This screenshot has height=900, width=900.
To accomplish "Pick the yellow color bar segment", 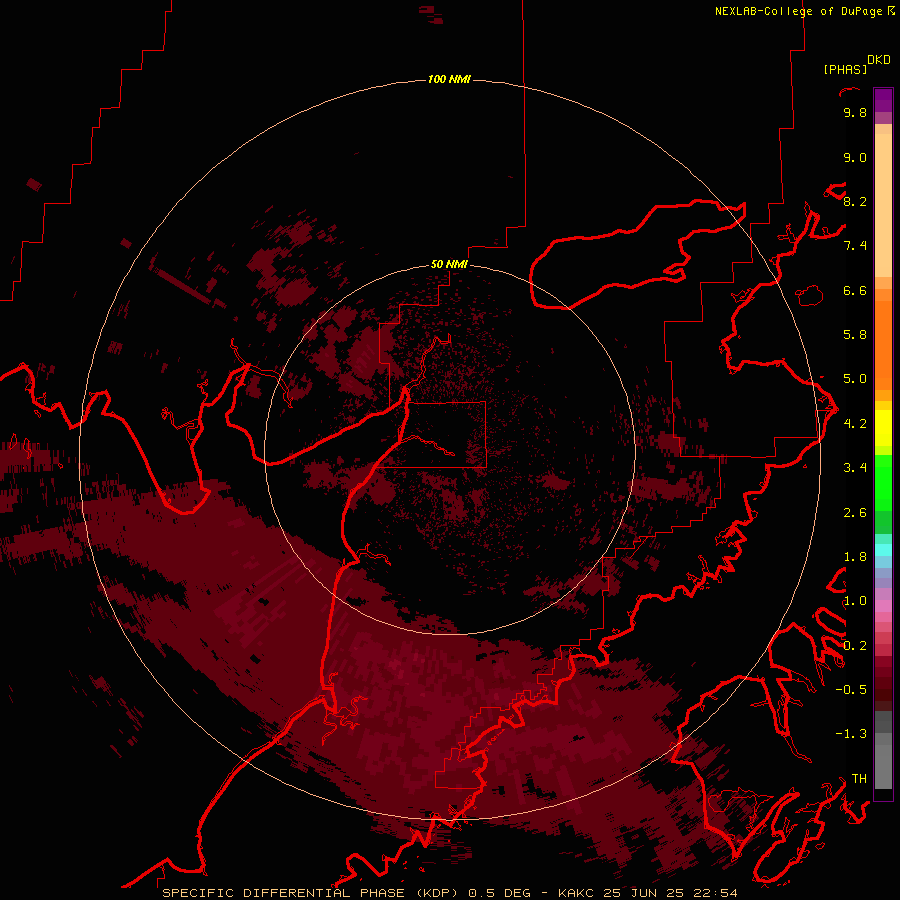I will click(x=883, y=428).
